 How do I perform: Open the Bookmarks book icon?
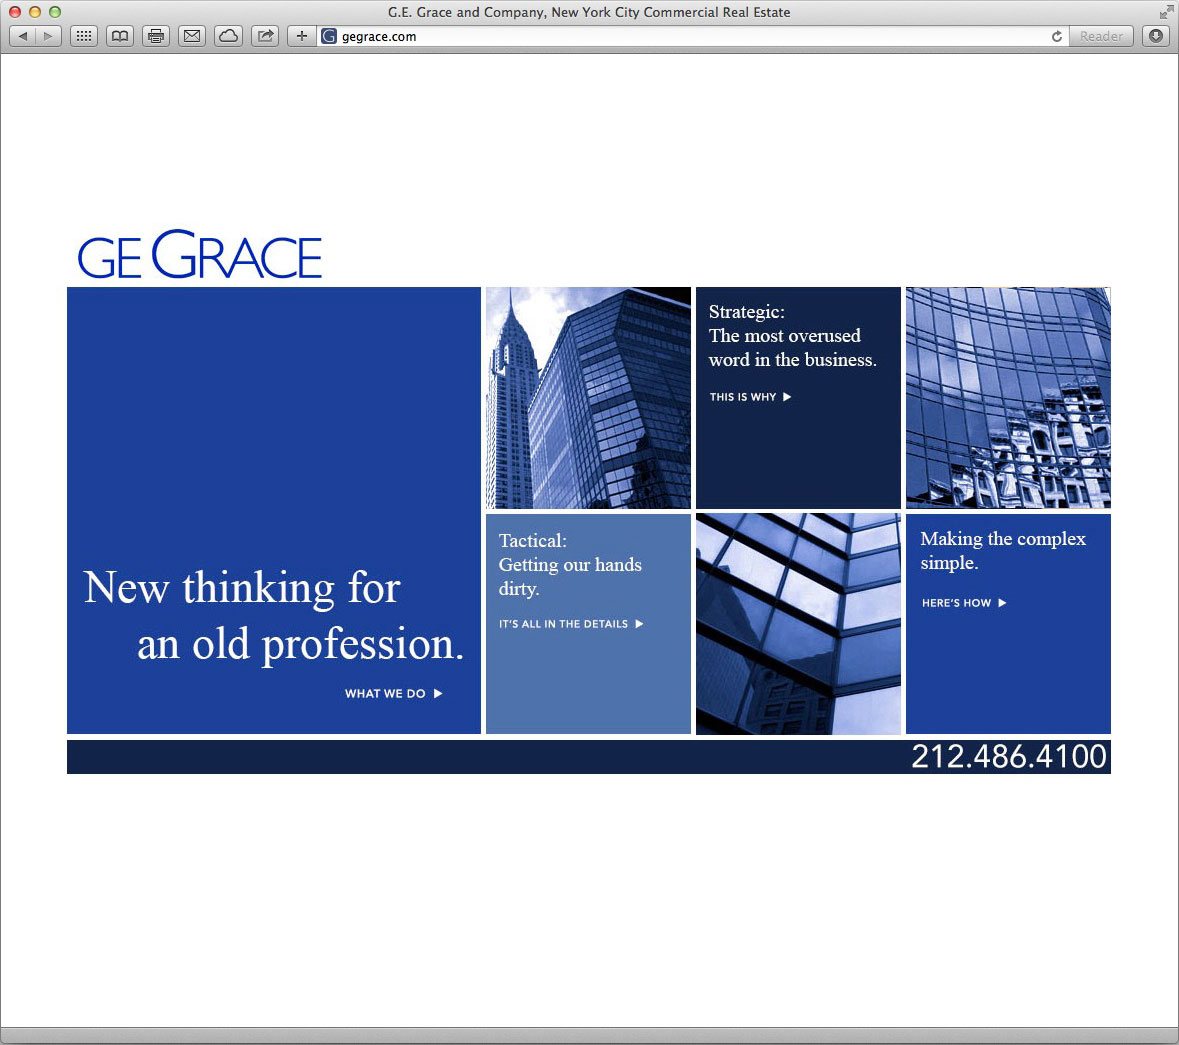tap(120, 36)
